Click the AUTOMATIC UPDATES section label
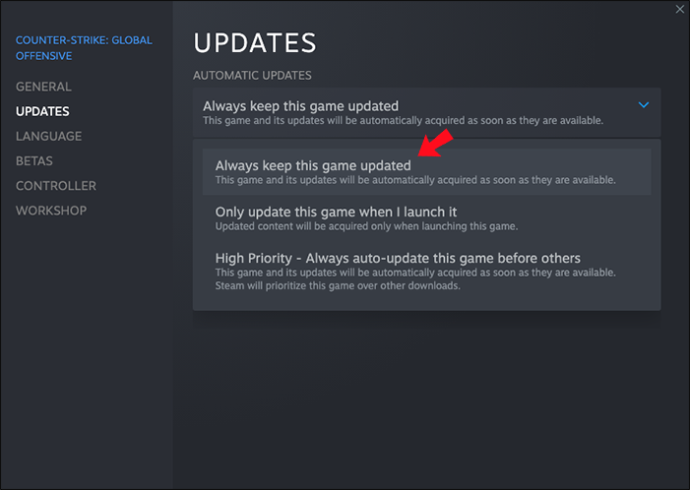The image size is (690, 490). pyautogui.click(x=252, y=76)
